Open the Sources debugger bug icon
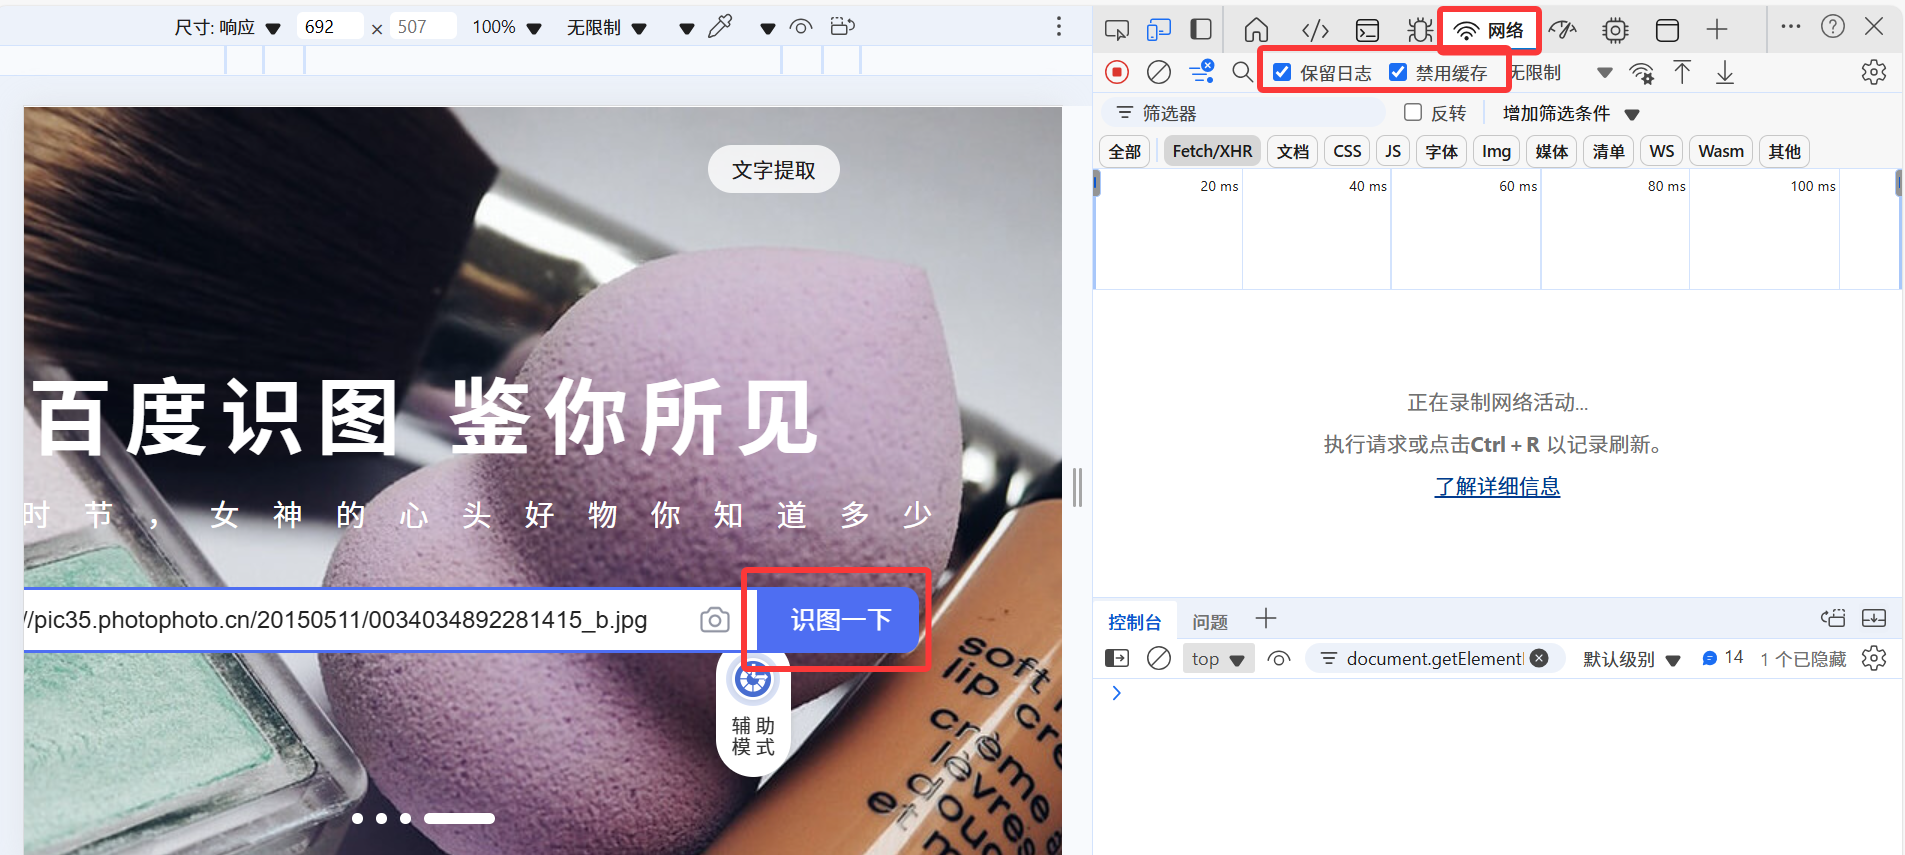The height and width of the screenshot is (855, 1905). (x=1419, y=30)
